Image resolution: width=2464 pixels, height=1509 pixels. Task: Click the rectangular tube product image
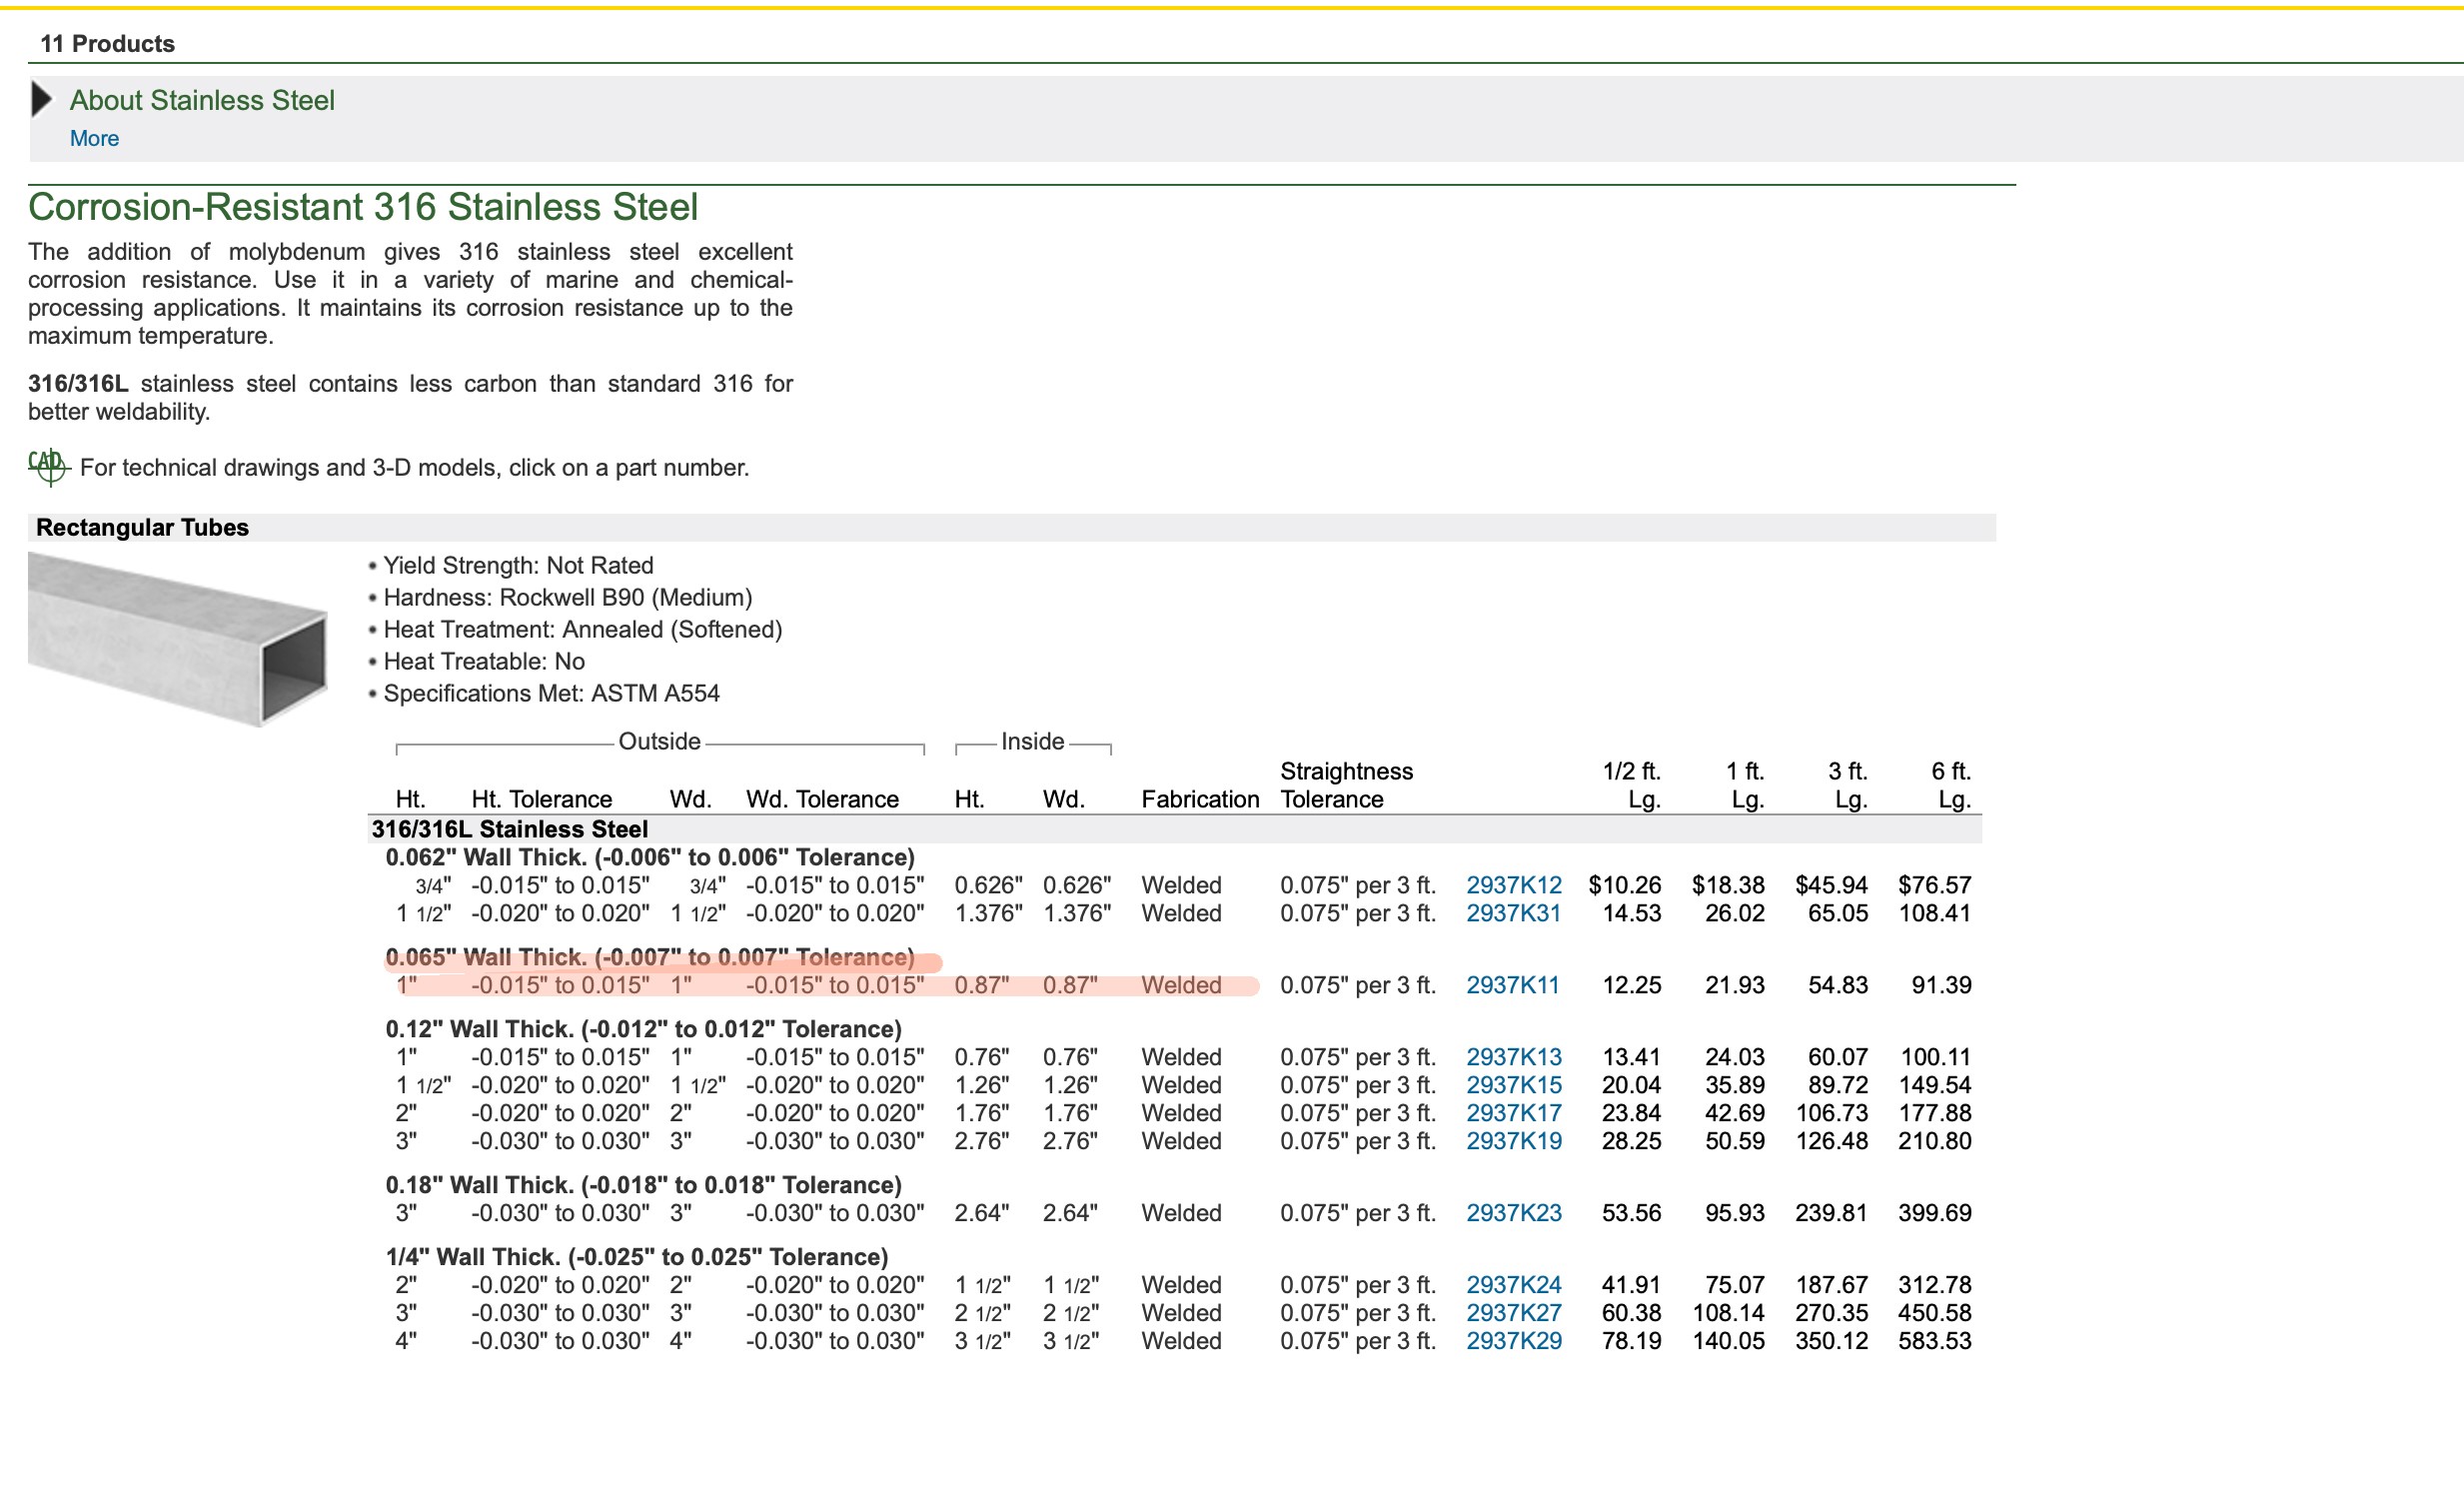(x=178, y=638)
